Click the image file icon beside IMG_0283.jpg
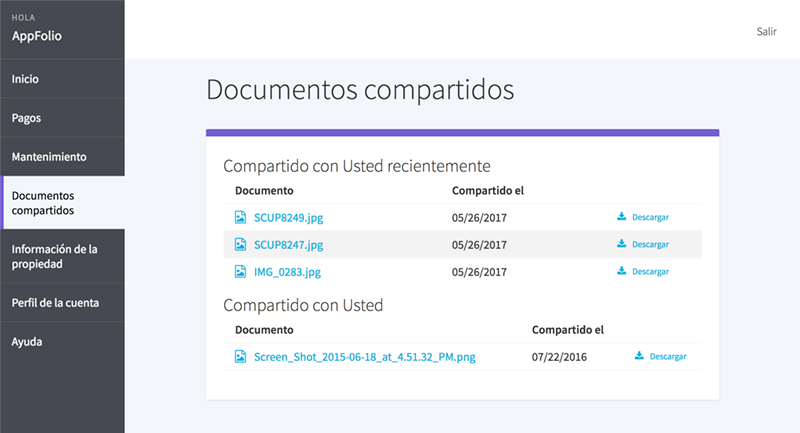 240,271
